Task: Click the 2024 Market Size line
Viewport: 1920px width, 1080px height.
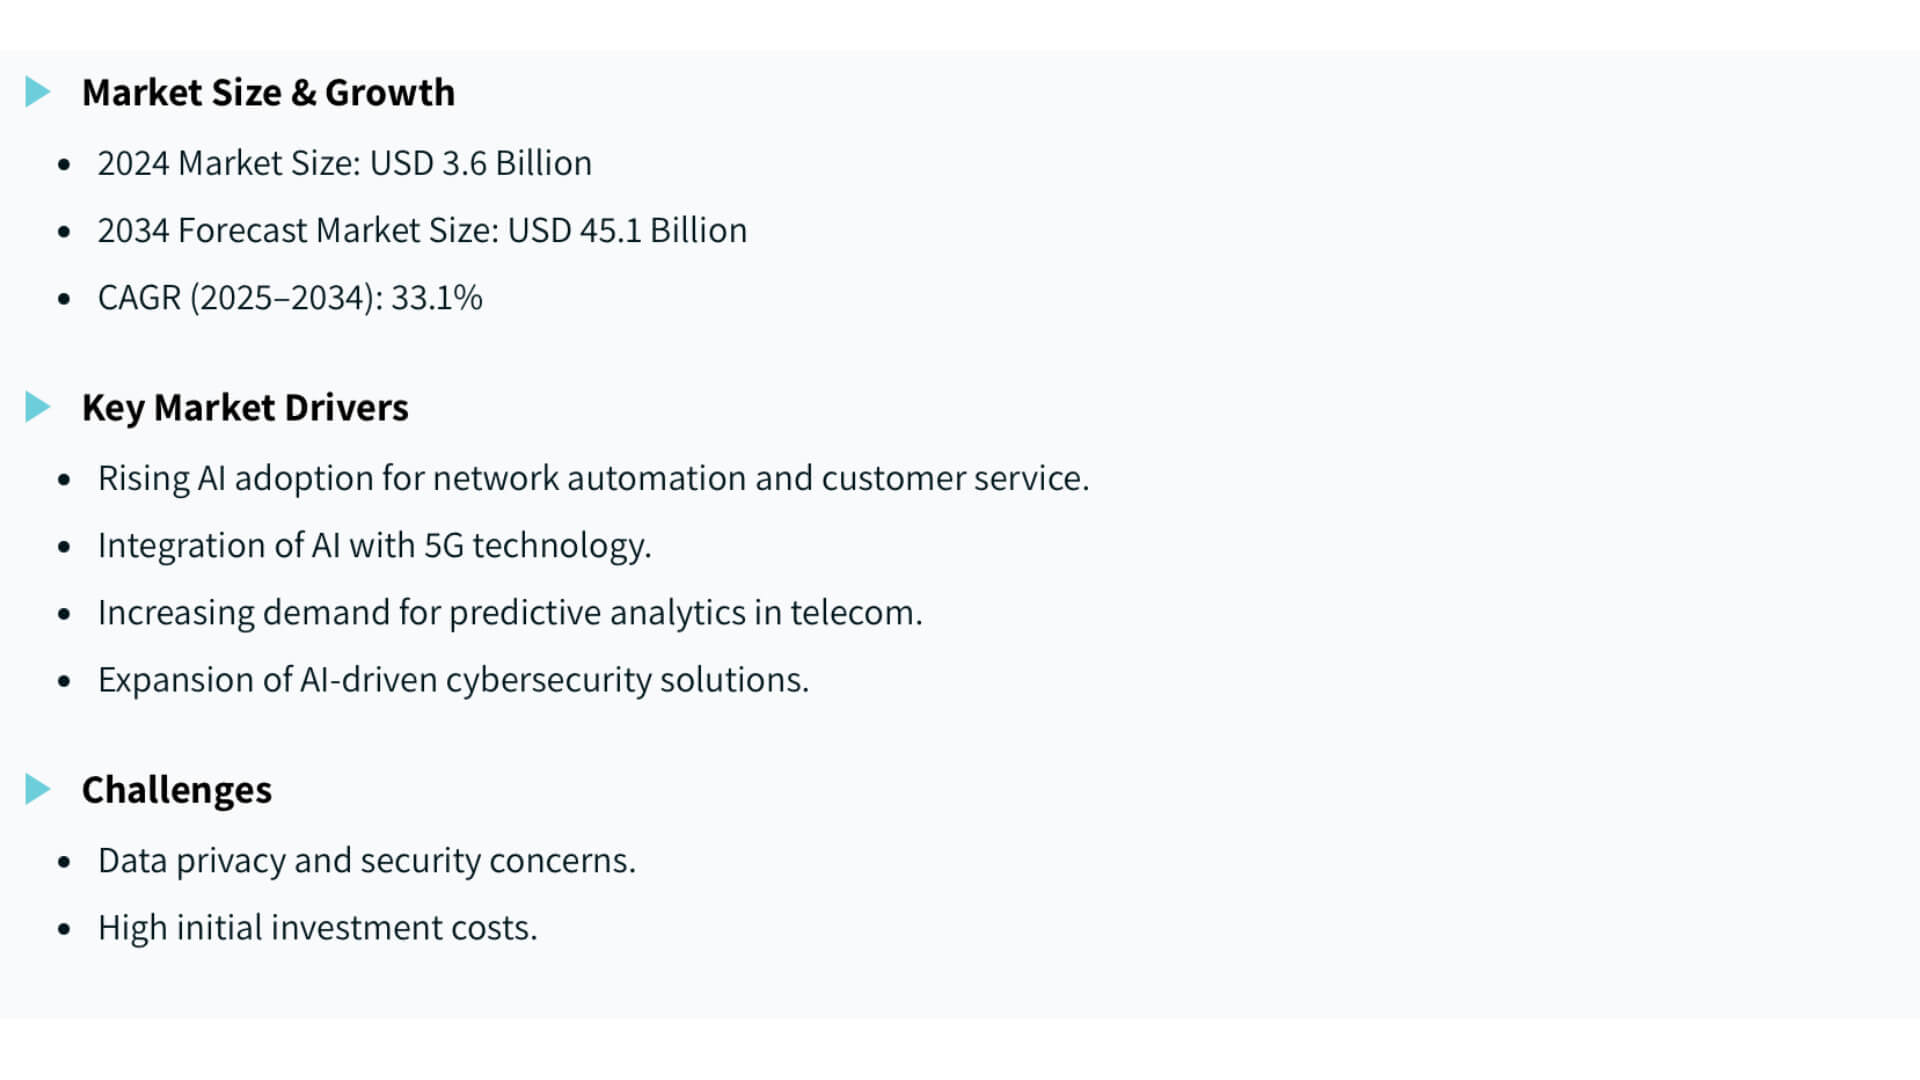Action: coord(344,163)
